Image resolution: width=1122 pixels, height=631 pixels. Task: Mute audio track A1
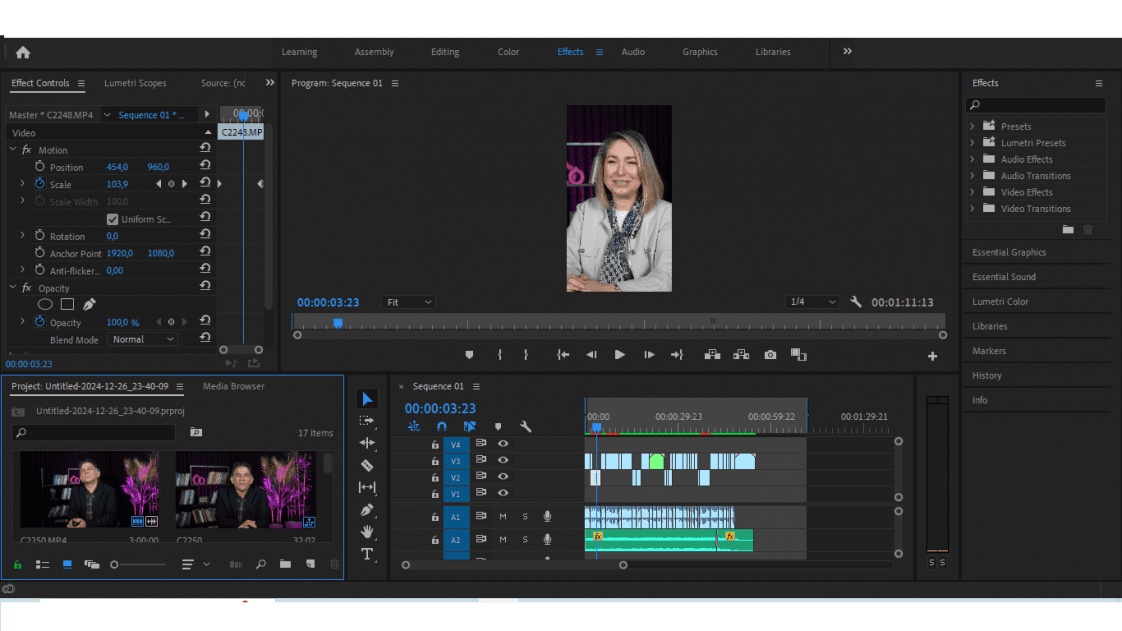point(503,517)
